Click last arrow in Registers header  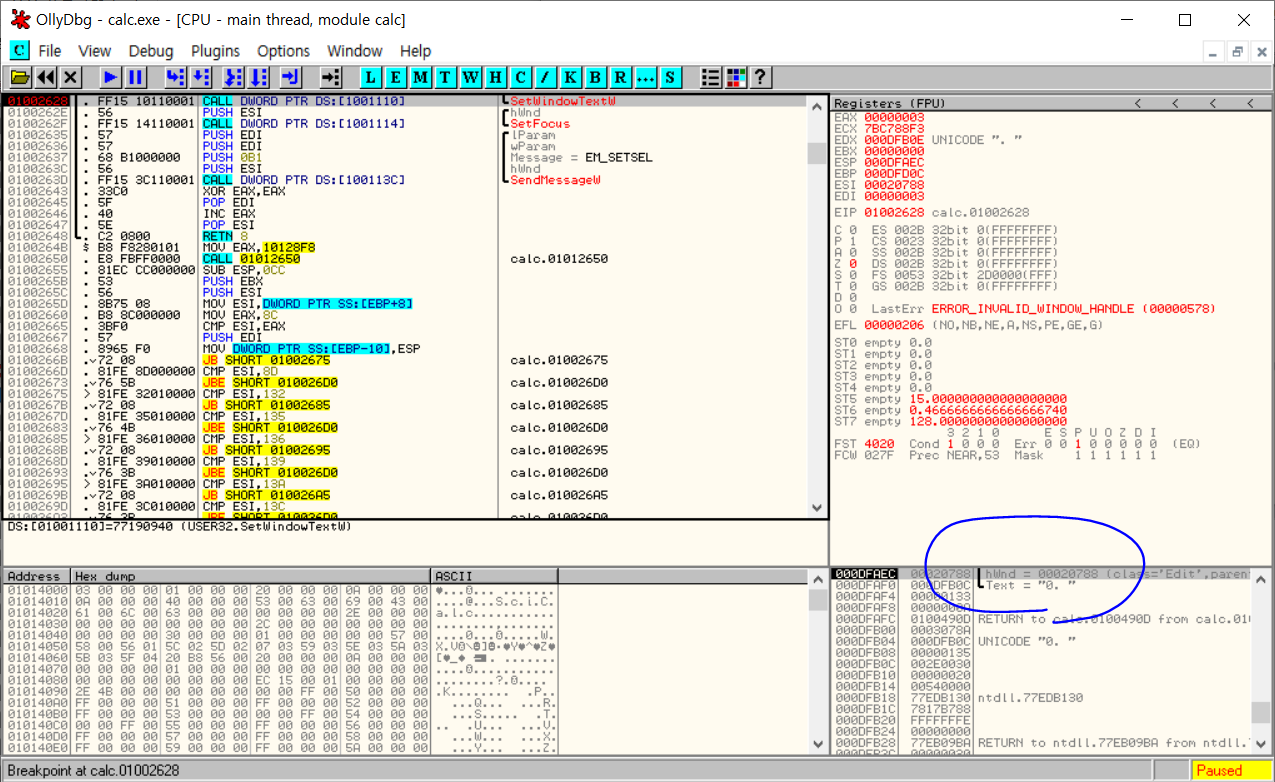pos(1252,104)
